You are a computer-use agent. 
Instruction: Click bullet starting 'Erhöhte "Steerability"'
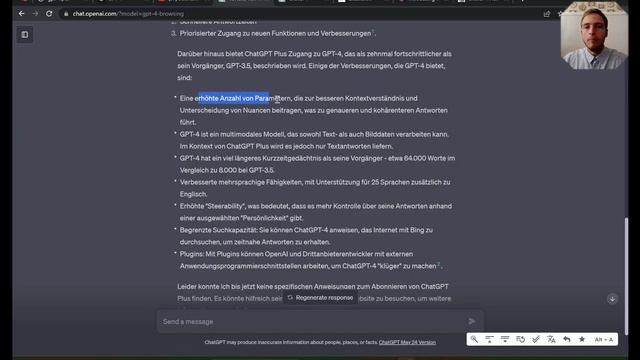coord(316,212)
